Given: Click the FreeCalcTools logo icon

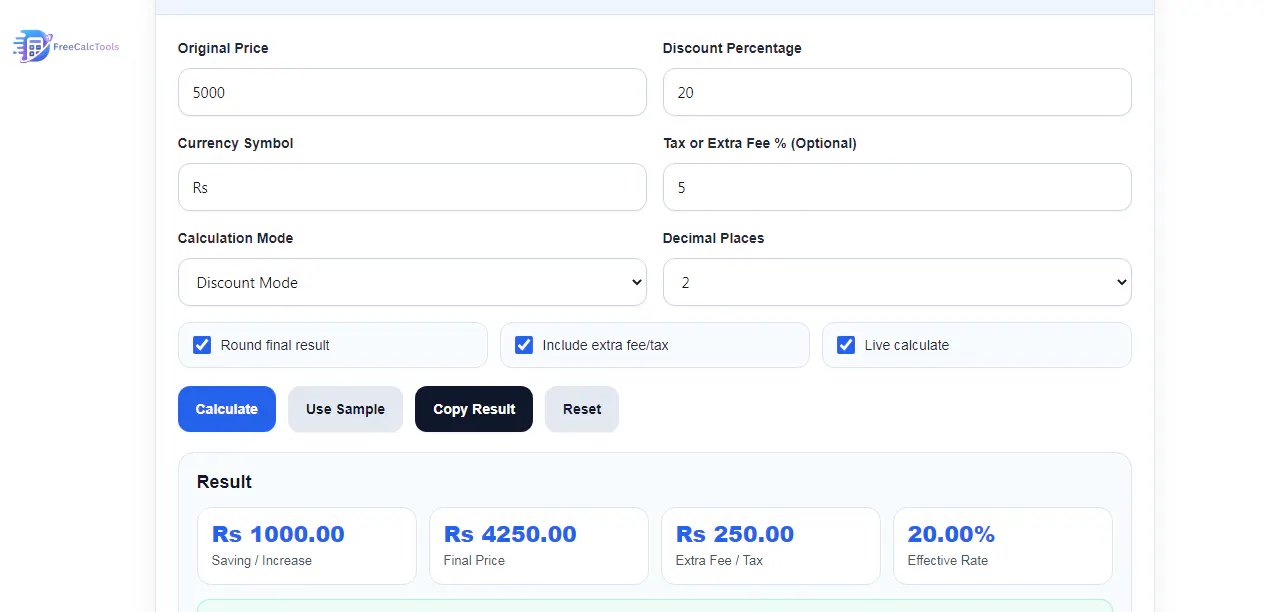Looking at the screenshot, I should pyautogui.click(x=32, y=46).
